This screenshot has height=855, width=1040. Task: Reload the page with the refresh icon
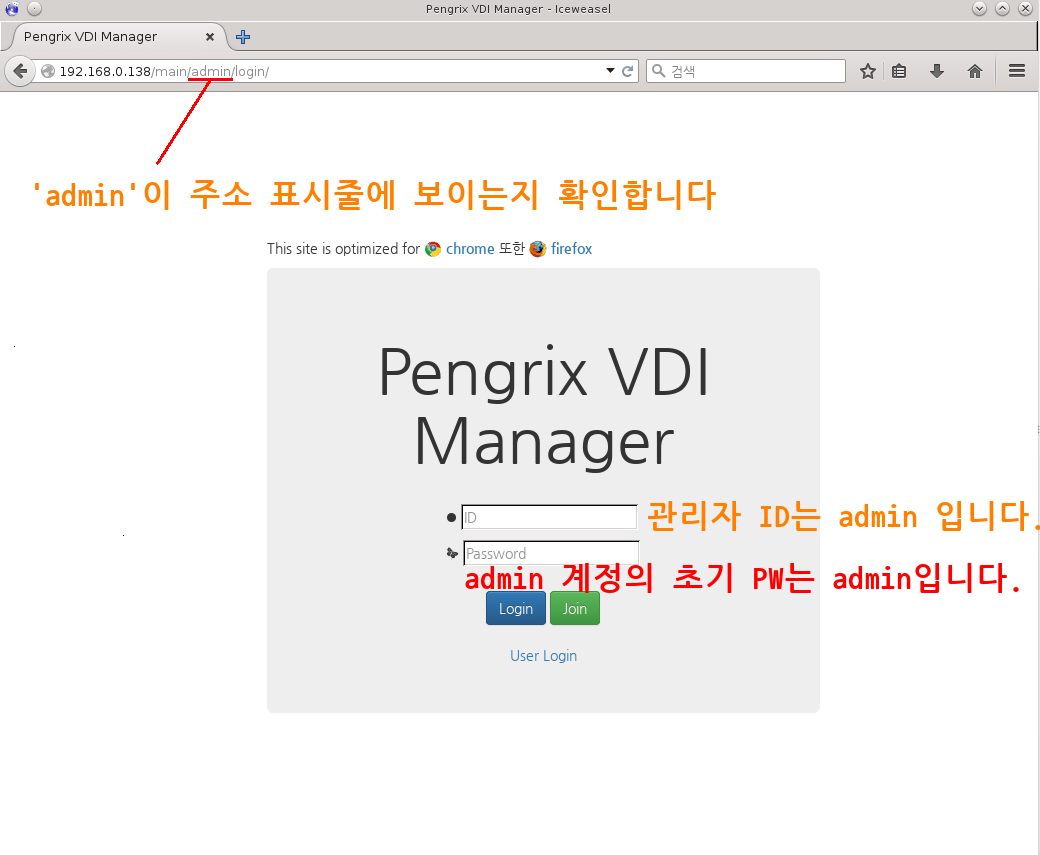point(627,71)
